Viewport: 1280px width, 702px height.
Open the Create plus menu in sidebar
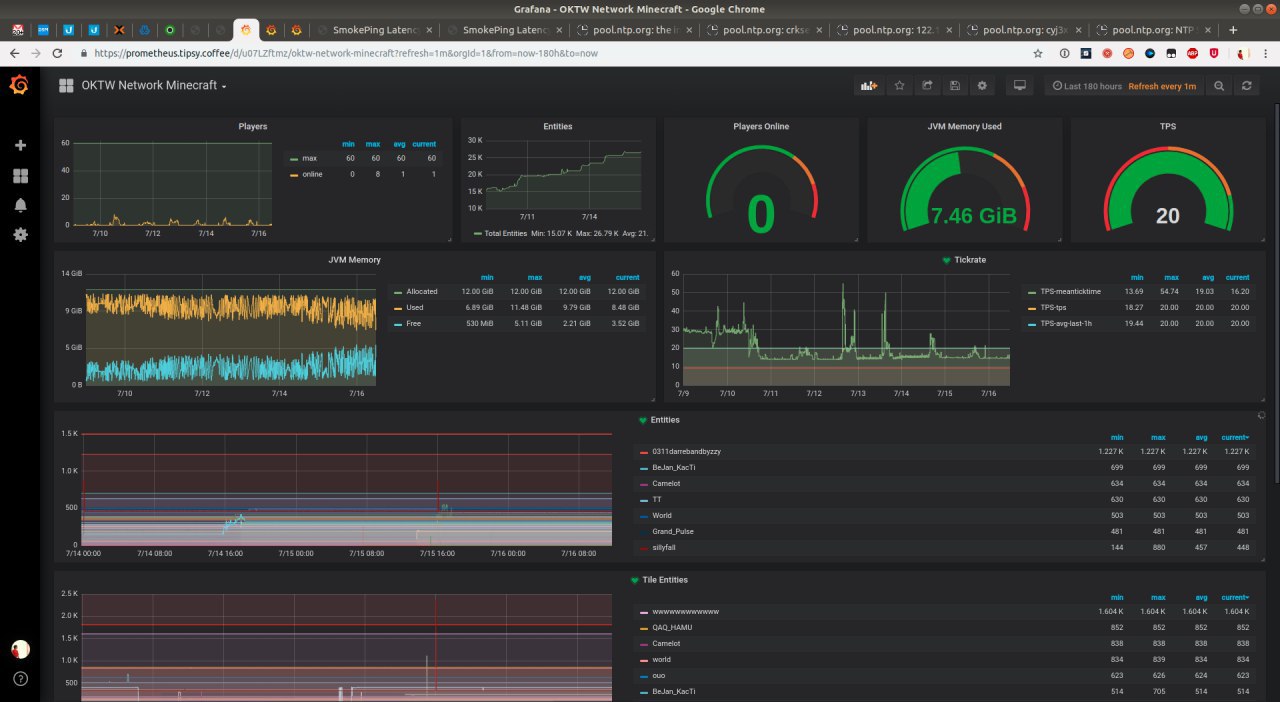20,145
